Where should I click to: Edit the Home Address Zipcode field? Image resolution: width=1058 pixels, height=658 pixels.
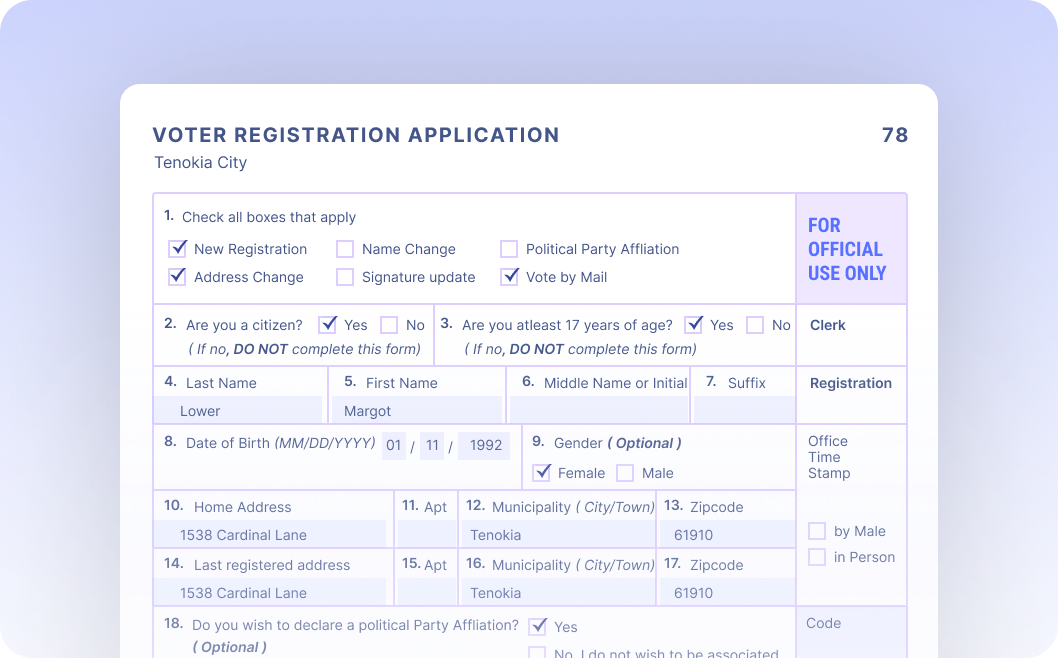point(727,535)
